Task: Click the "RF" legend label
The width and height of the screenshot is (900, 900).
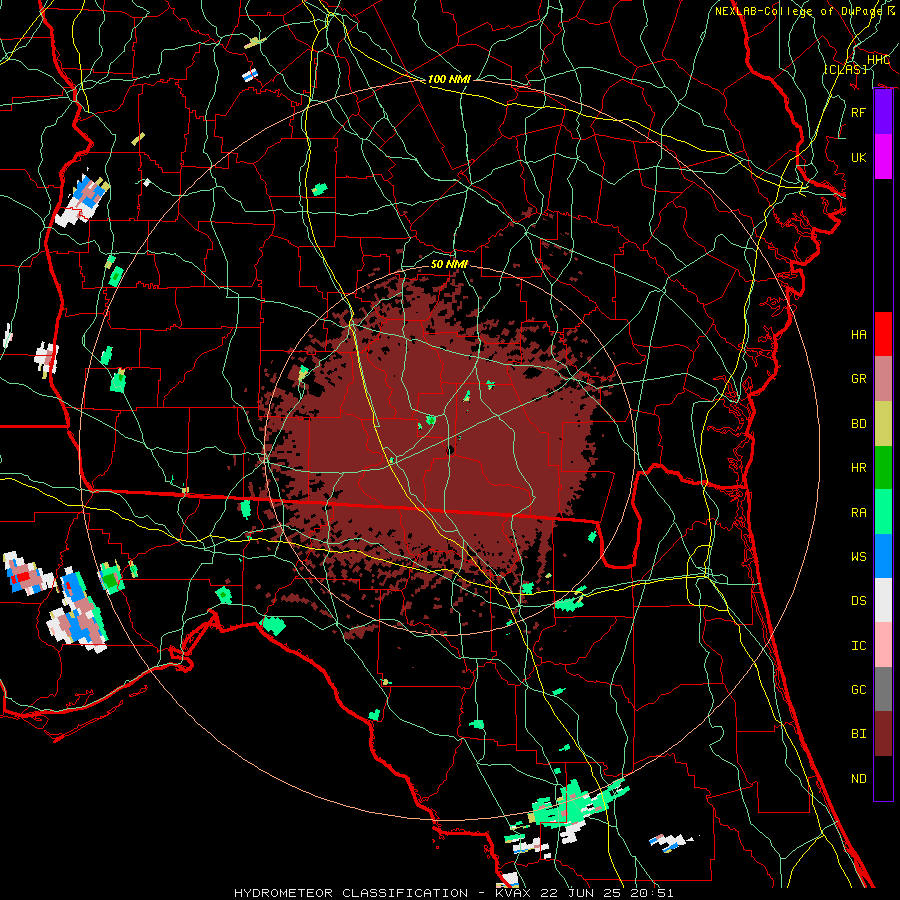Action: pyautogui.click(x=858, y=112)
